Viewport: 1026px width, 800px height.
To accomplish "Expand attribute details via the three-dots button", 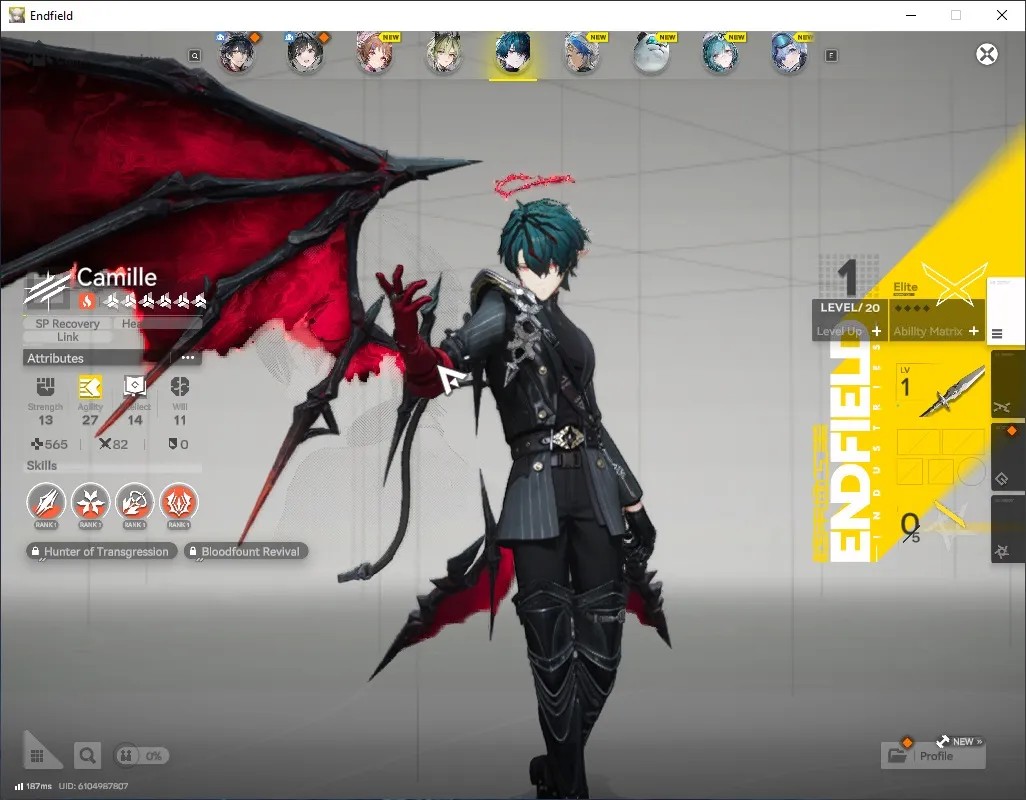I will tap(188, 358).
